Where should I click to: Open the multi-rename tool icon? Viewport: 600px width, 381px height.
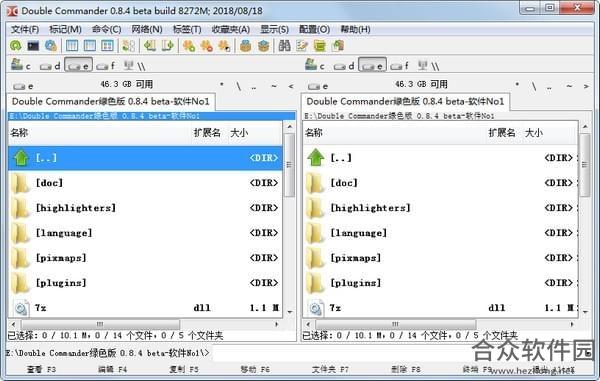pos(302,46)
